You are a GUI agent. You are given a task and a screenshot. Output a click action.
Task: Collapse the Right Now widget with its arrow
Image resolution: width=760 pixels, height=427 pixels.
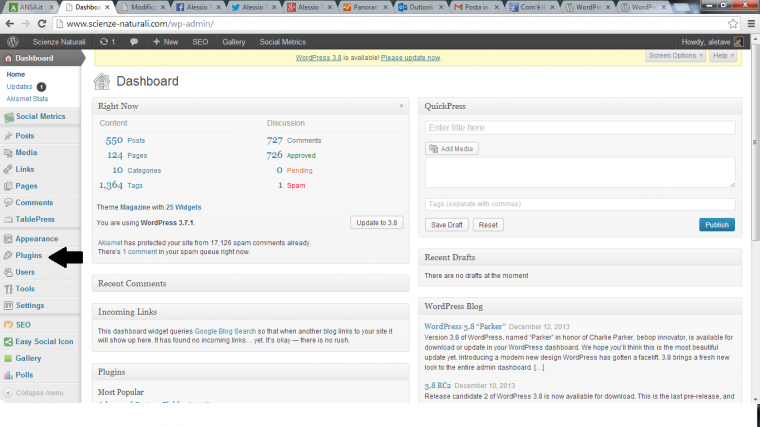[401, 106]
